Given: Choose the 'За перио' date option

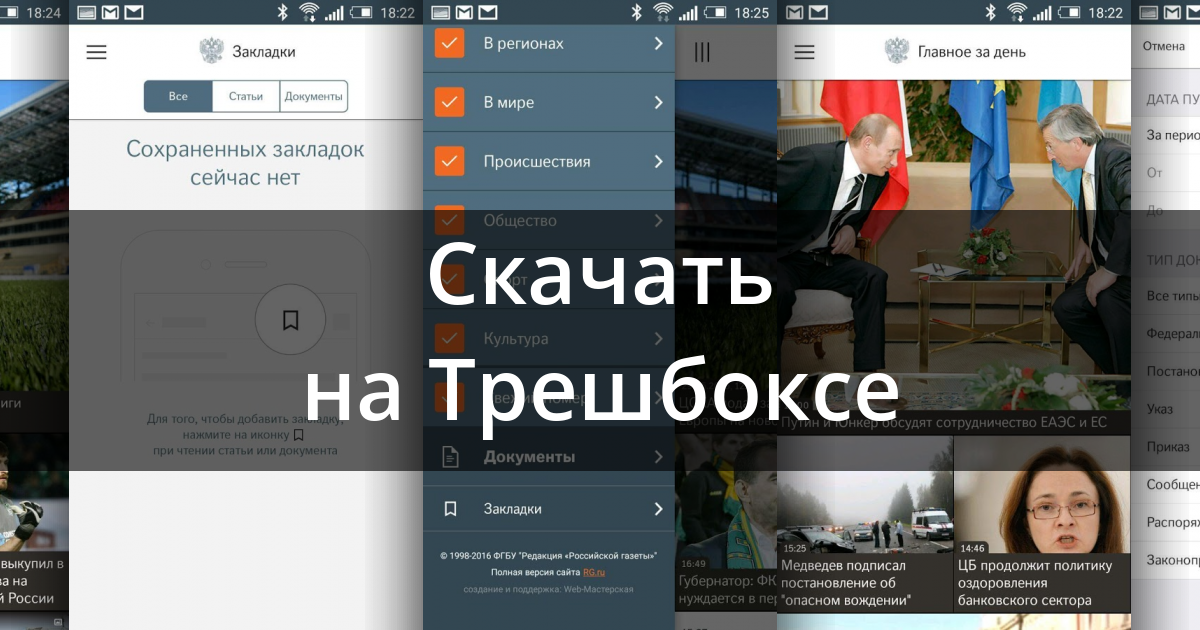Looking at the screenshot, I should [x=1172, y=135].
